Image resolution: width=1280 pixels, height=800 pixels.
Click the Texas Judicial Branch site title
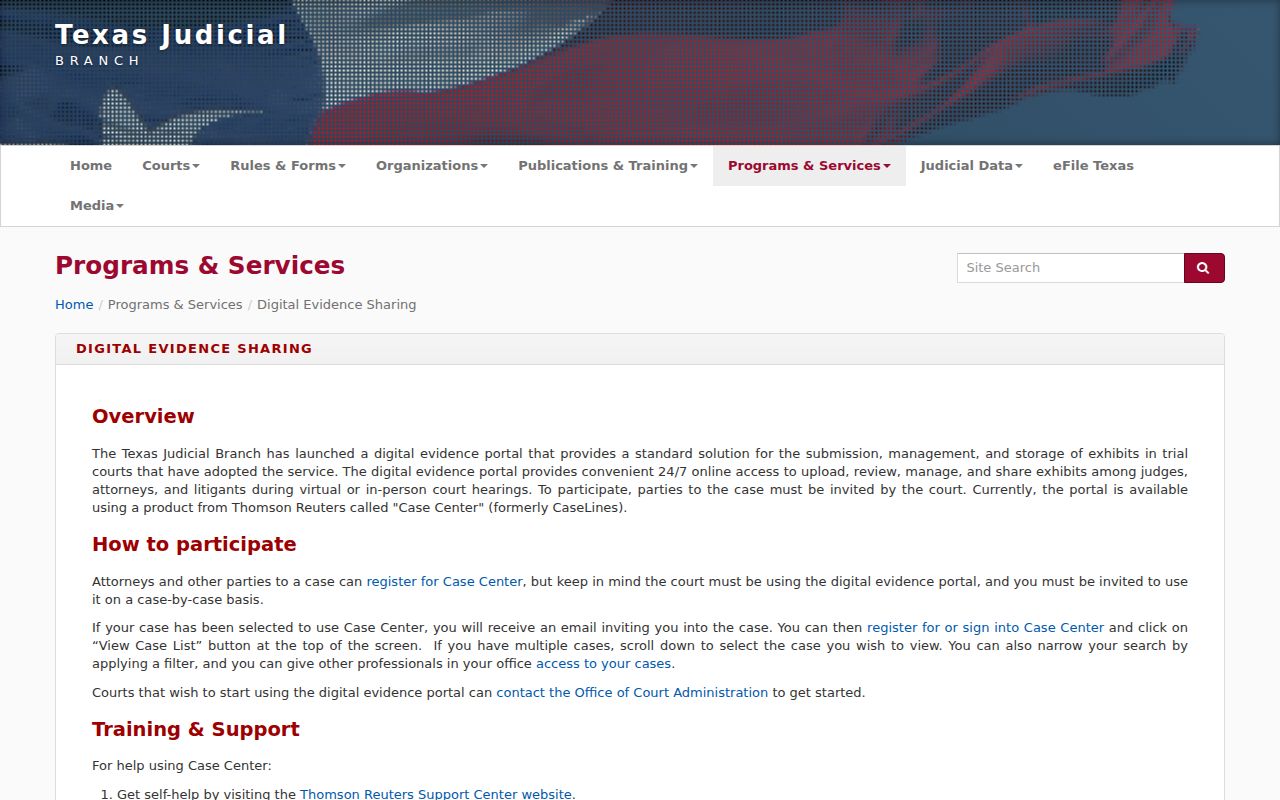[171, 44]
